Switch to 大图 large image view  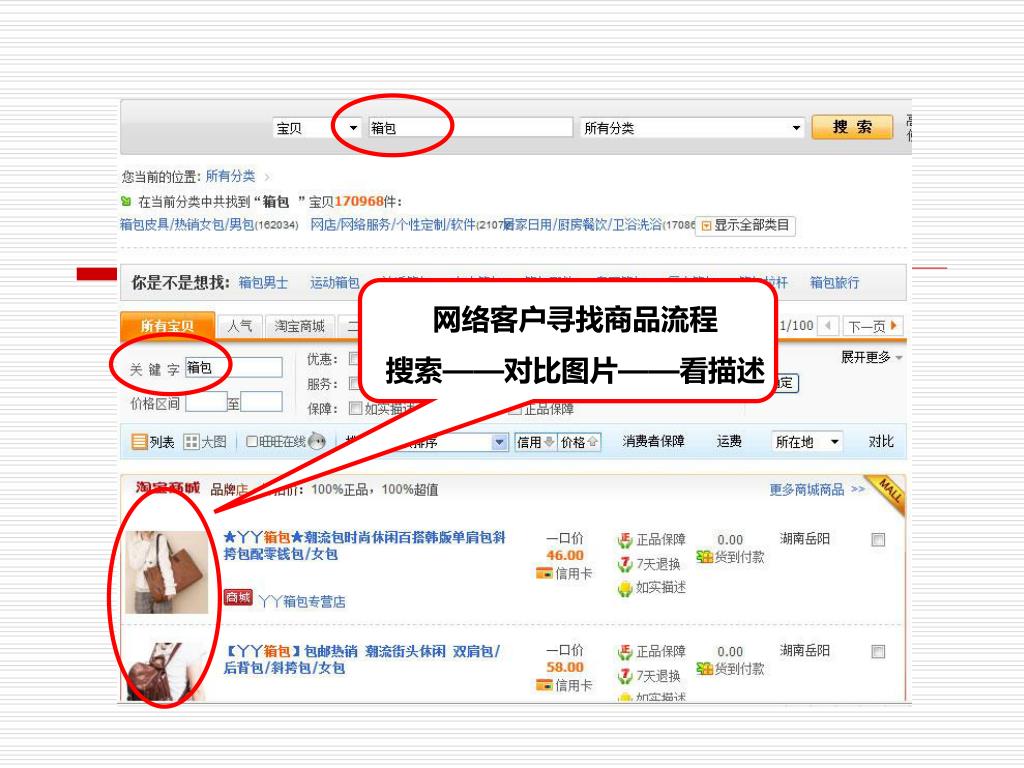(205, 442)
